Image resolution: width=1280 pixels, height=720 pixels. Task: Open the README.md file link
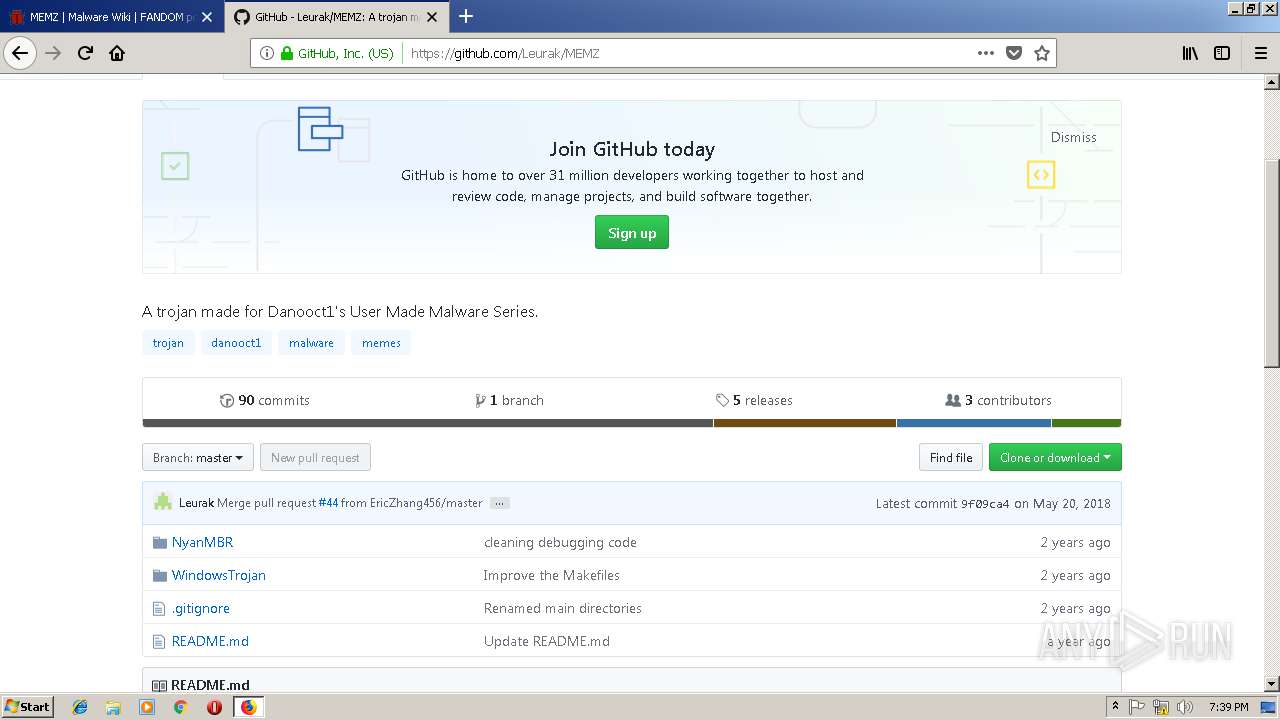tap(210, 641)
